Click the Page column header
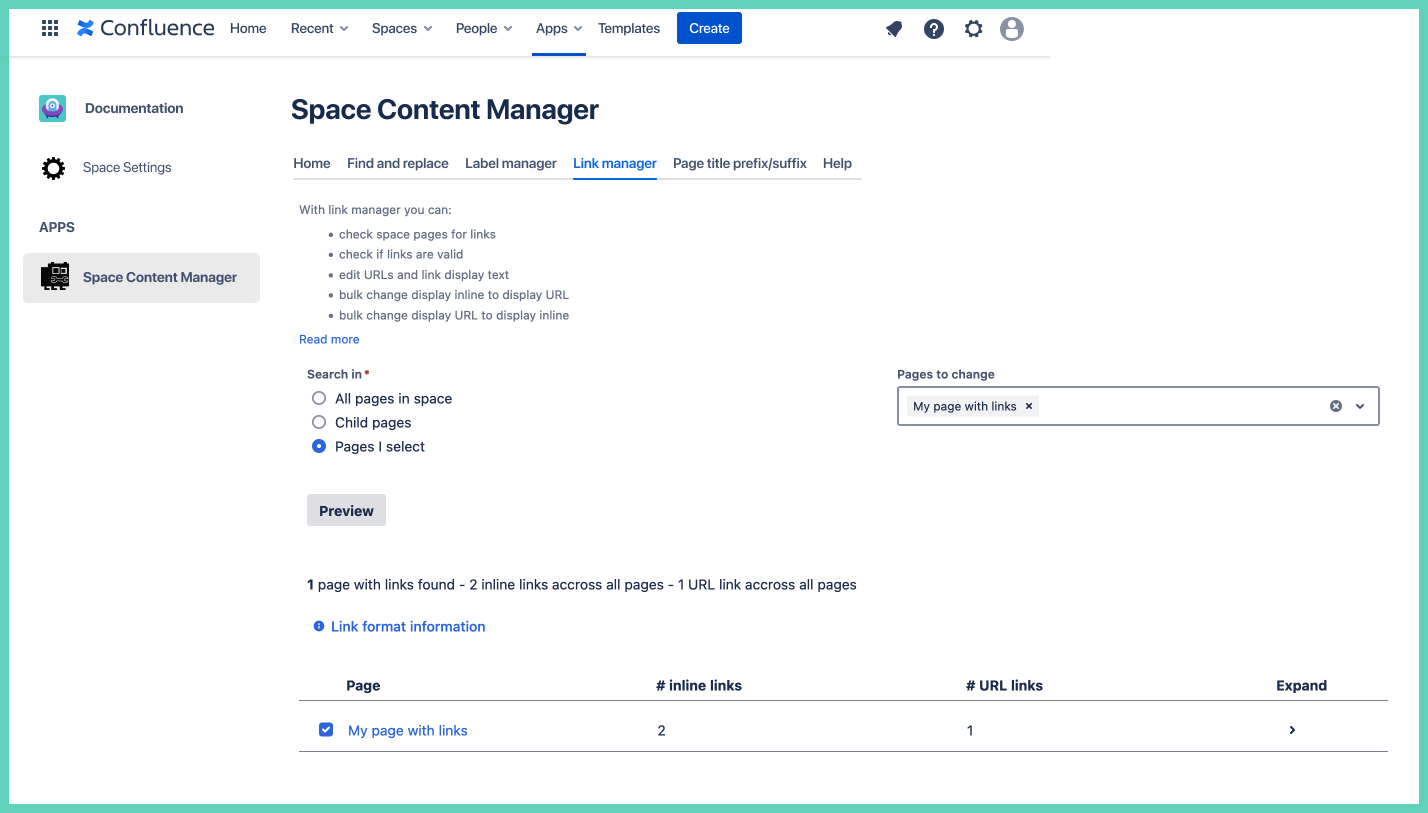The width and height of the screenshot is (1428, 813). click(363, 685)
